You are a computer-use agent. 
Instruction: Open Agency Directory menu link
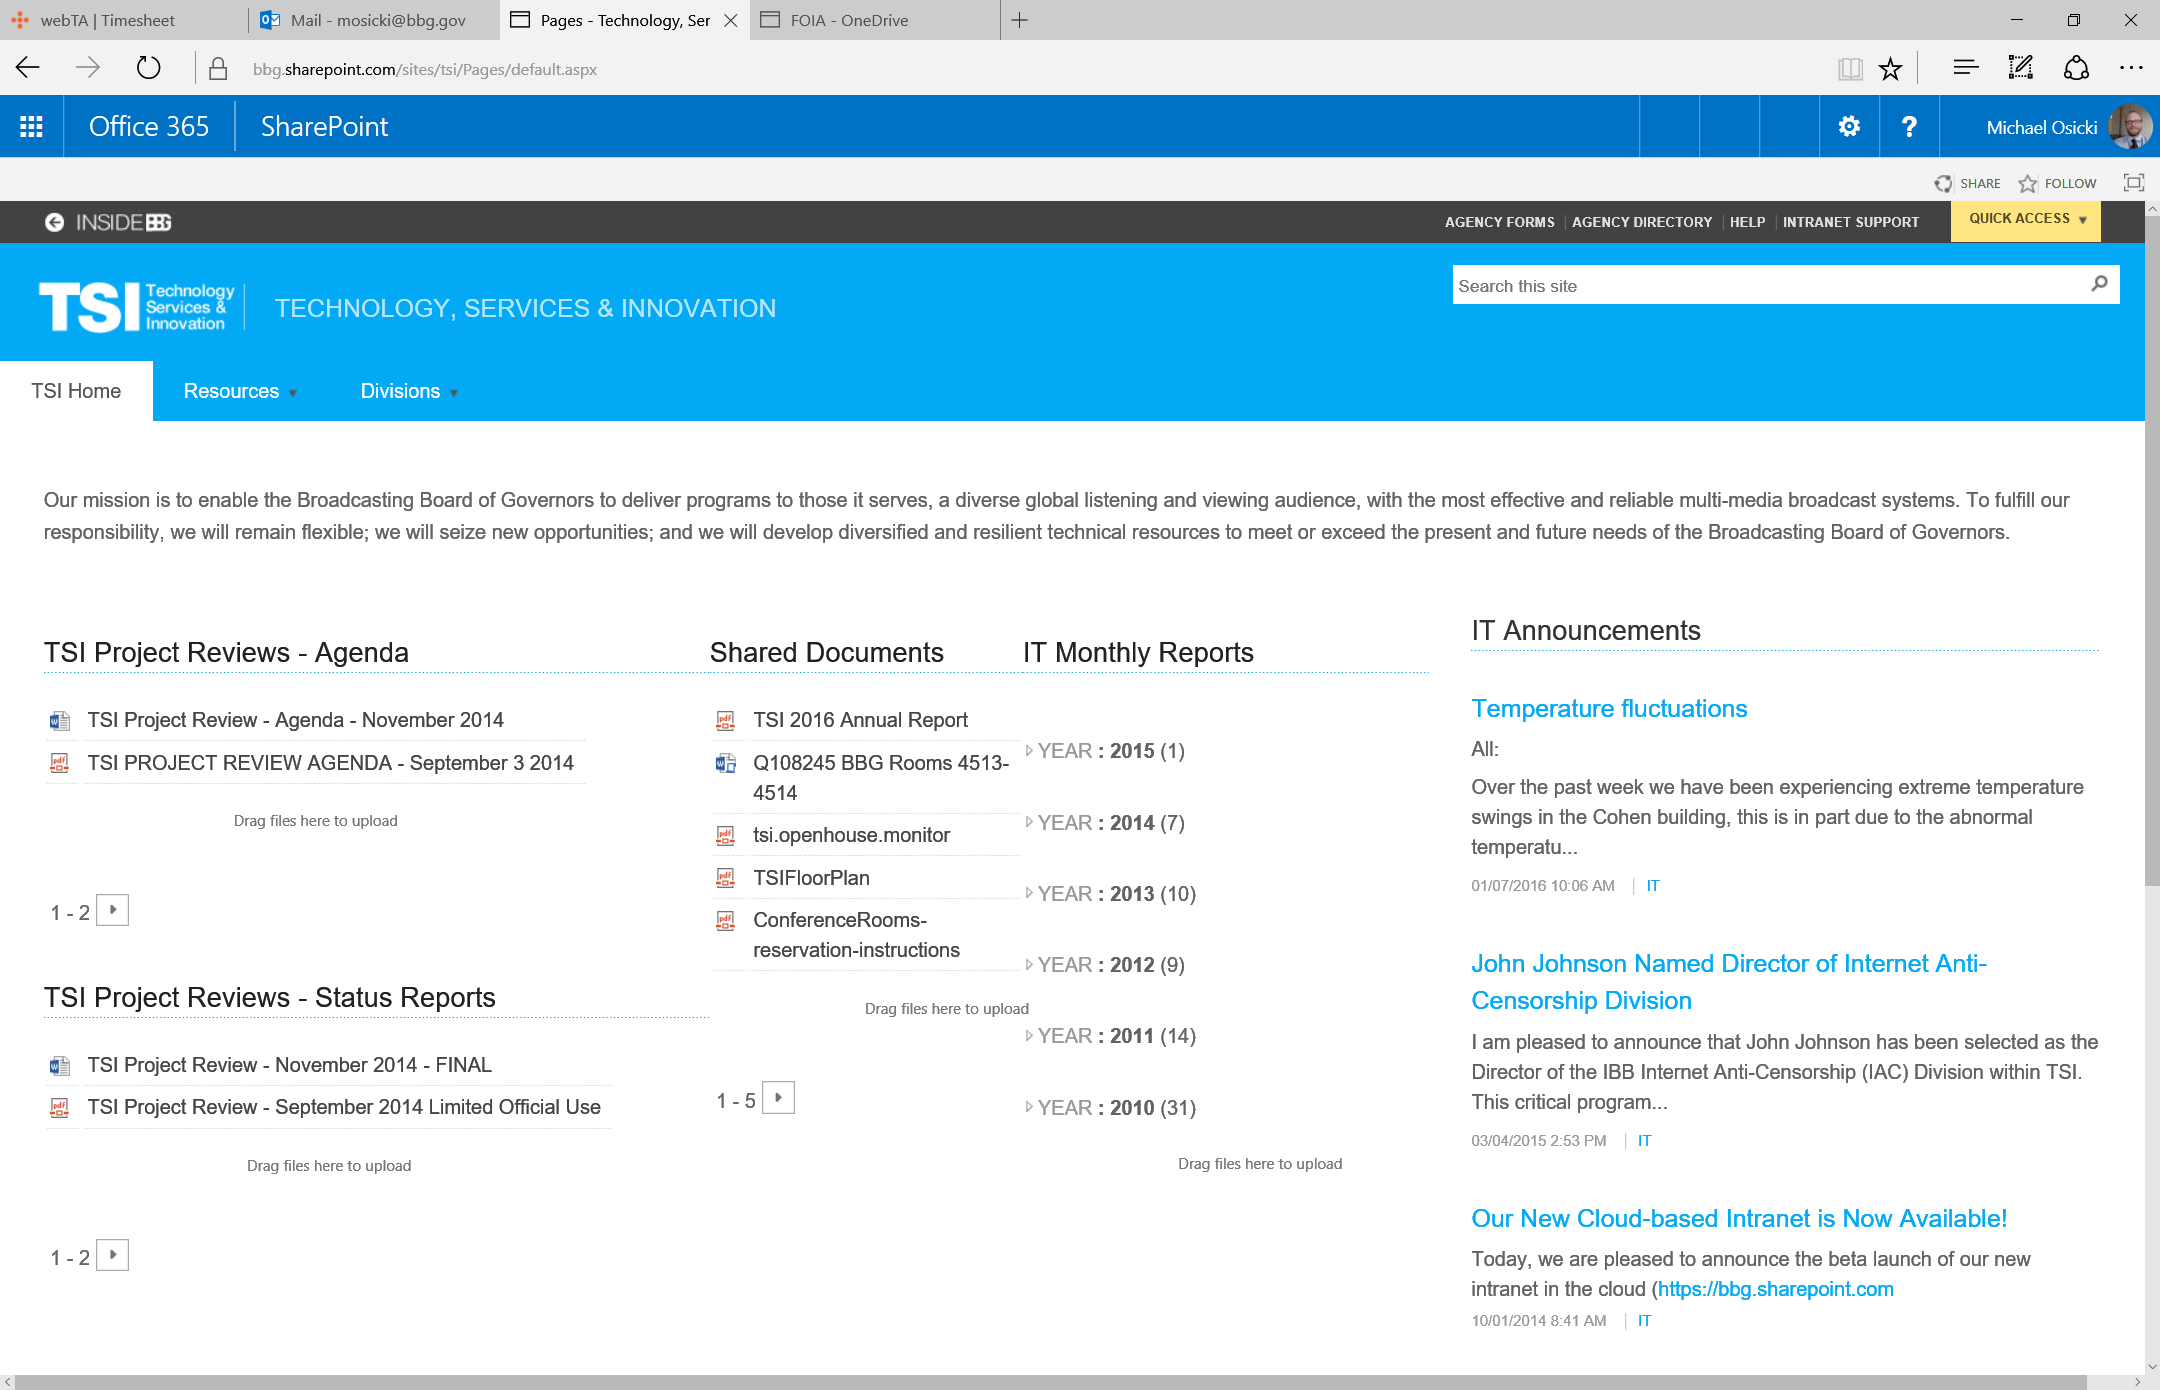(1641, 222)
